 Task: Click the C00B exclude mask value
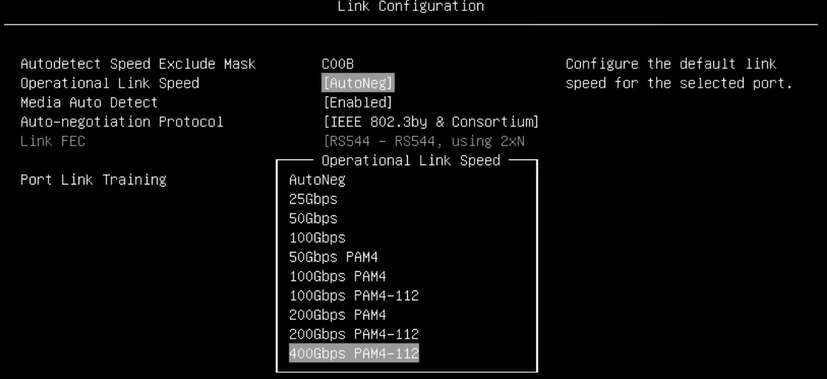point(338,64)
